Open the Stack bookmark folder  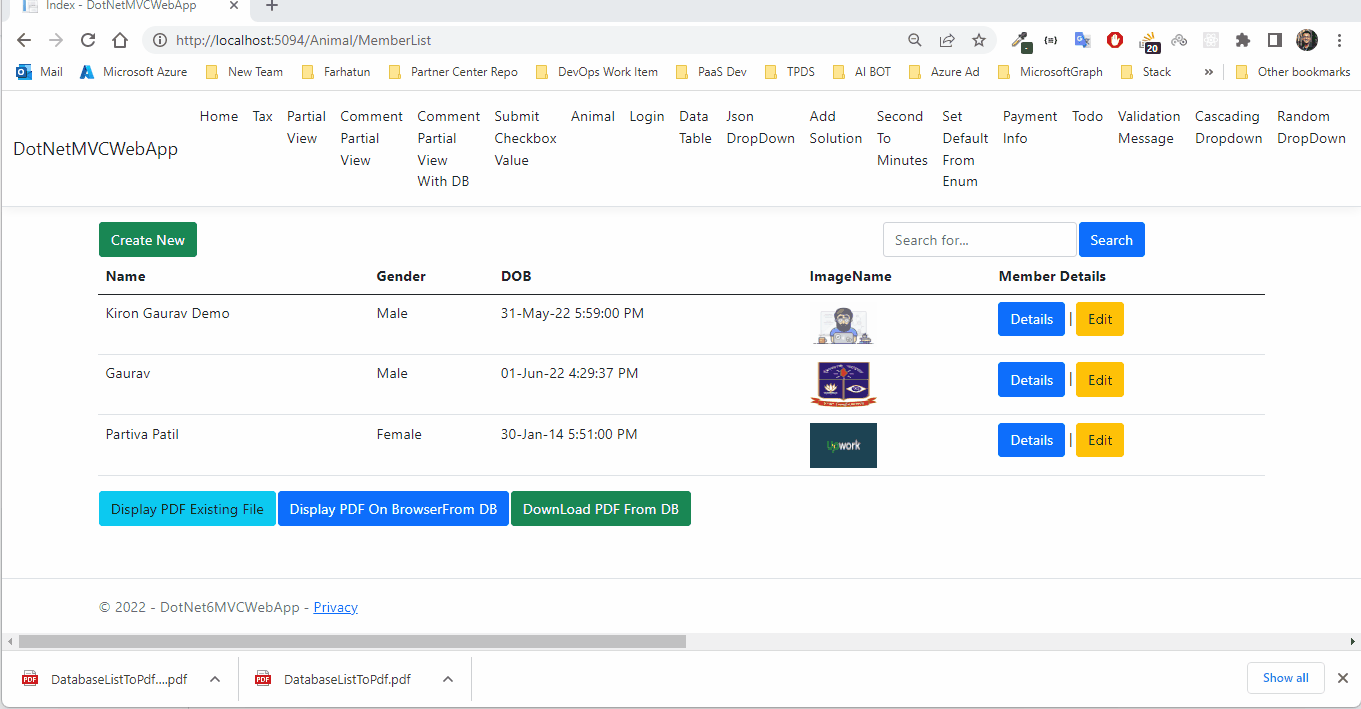tap(1146, 72)
